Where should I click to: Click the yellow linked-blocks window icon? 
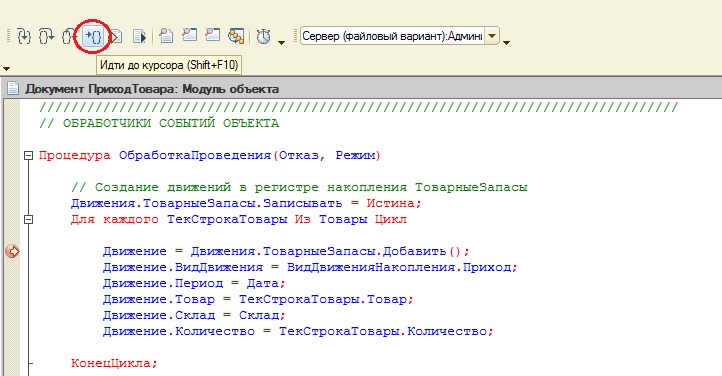click(x=236, y=35)
